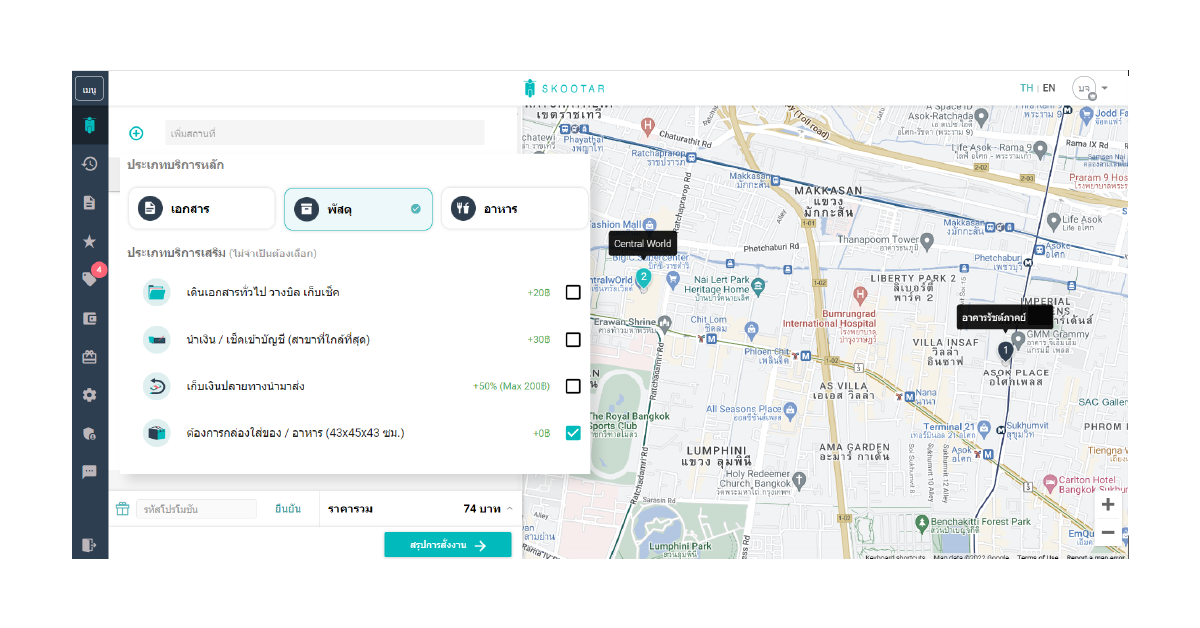
Task: Click the logout icon at sidebar bottom
Action: 89,545
